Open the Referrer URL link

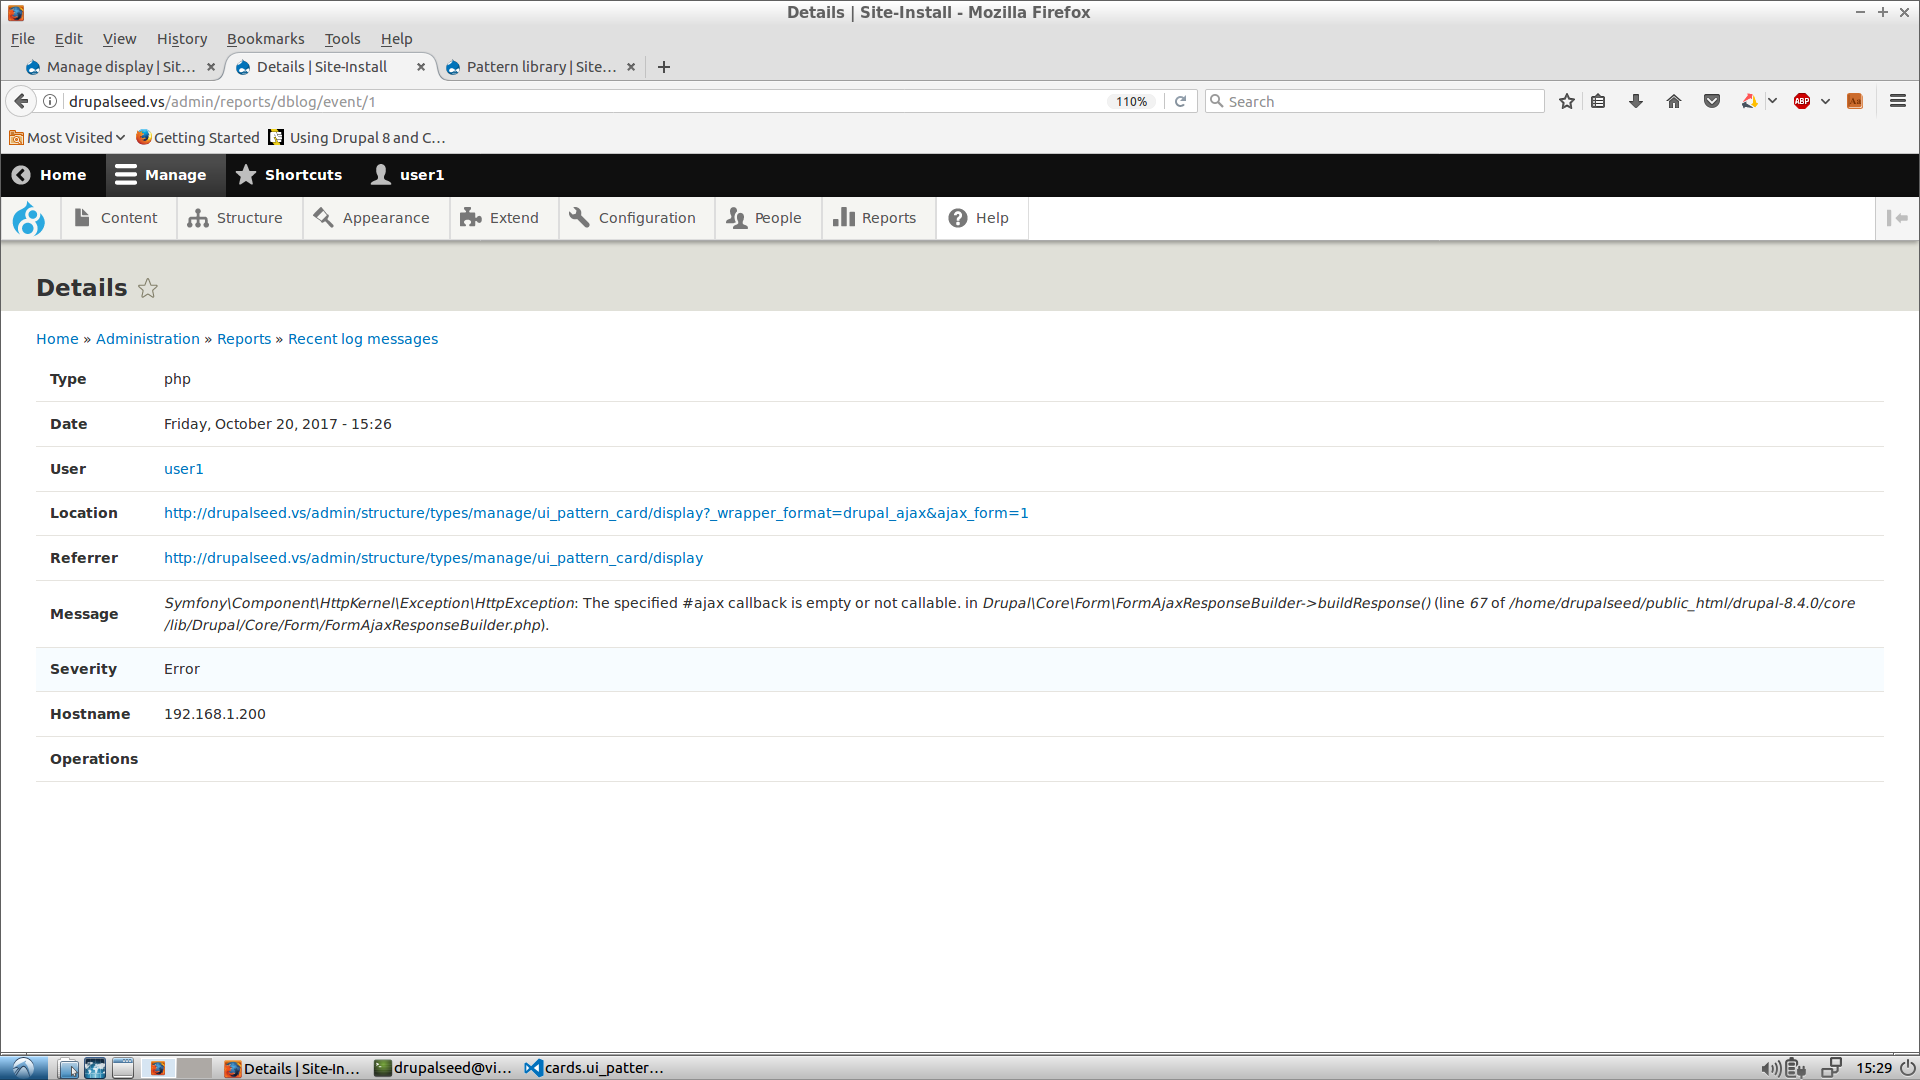tap(433, 558)
